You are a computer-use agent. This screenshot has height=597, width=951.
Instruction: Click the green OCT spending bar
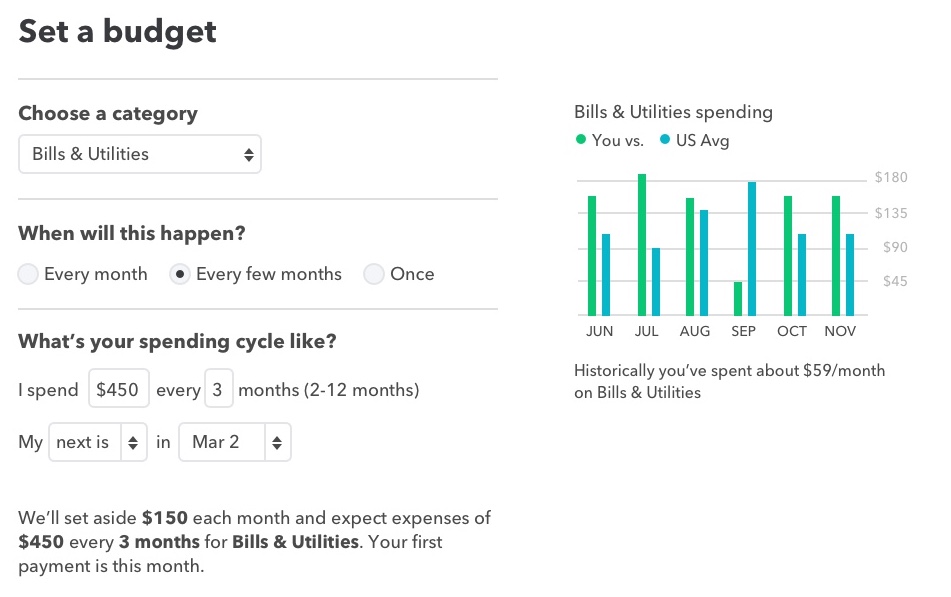(x=788, y=255)
